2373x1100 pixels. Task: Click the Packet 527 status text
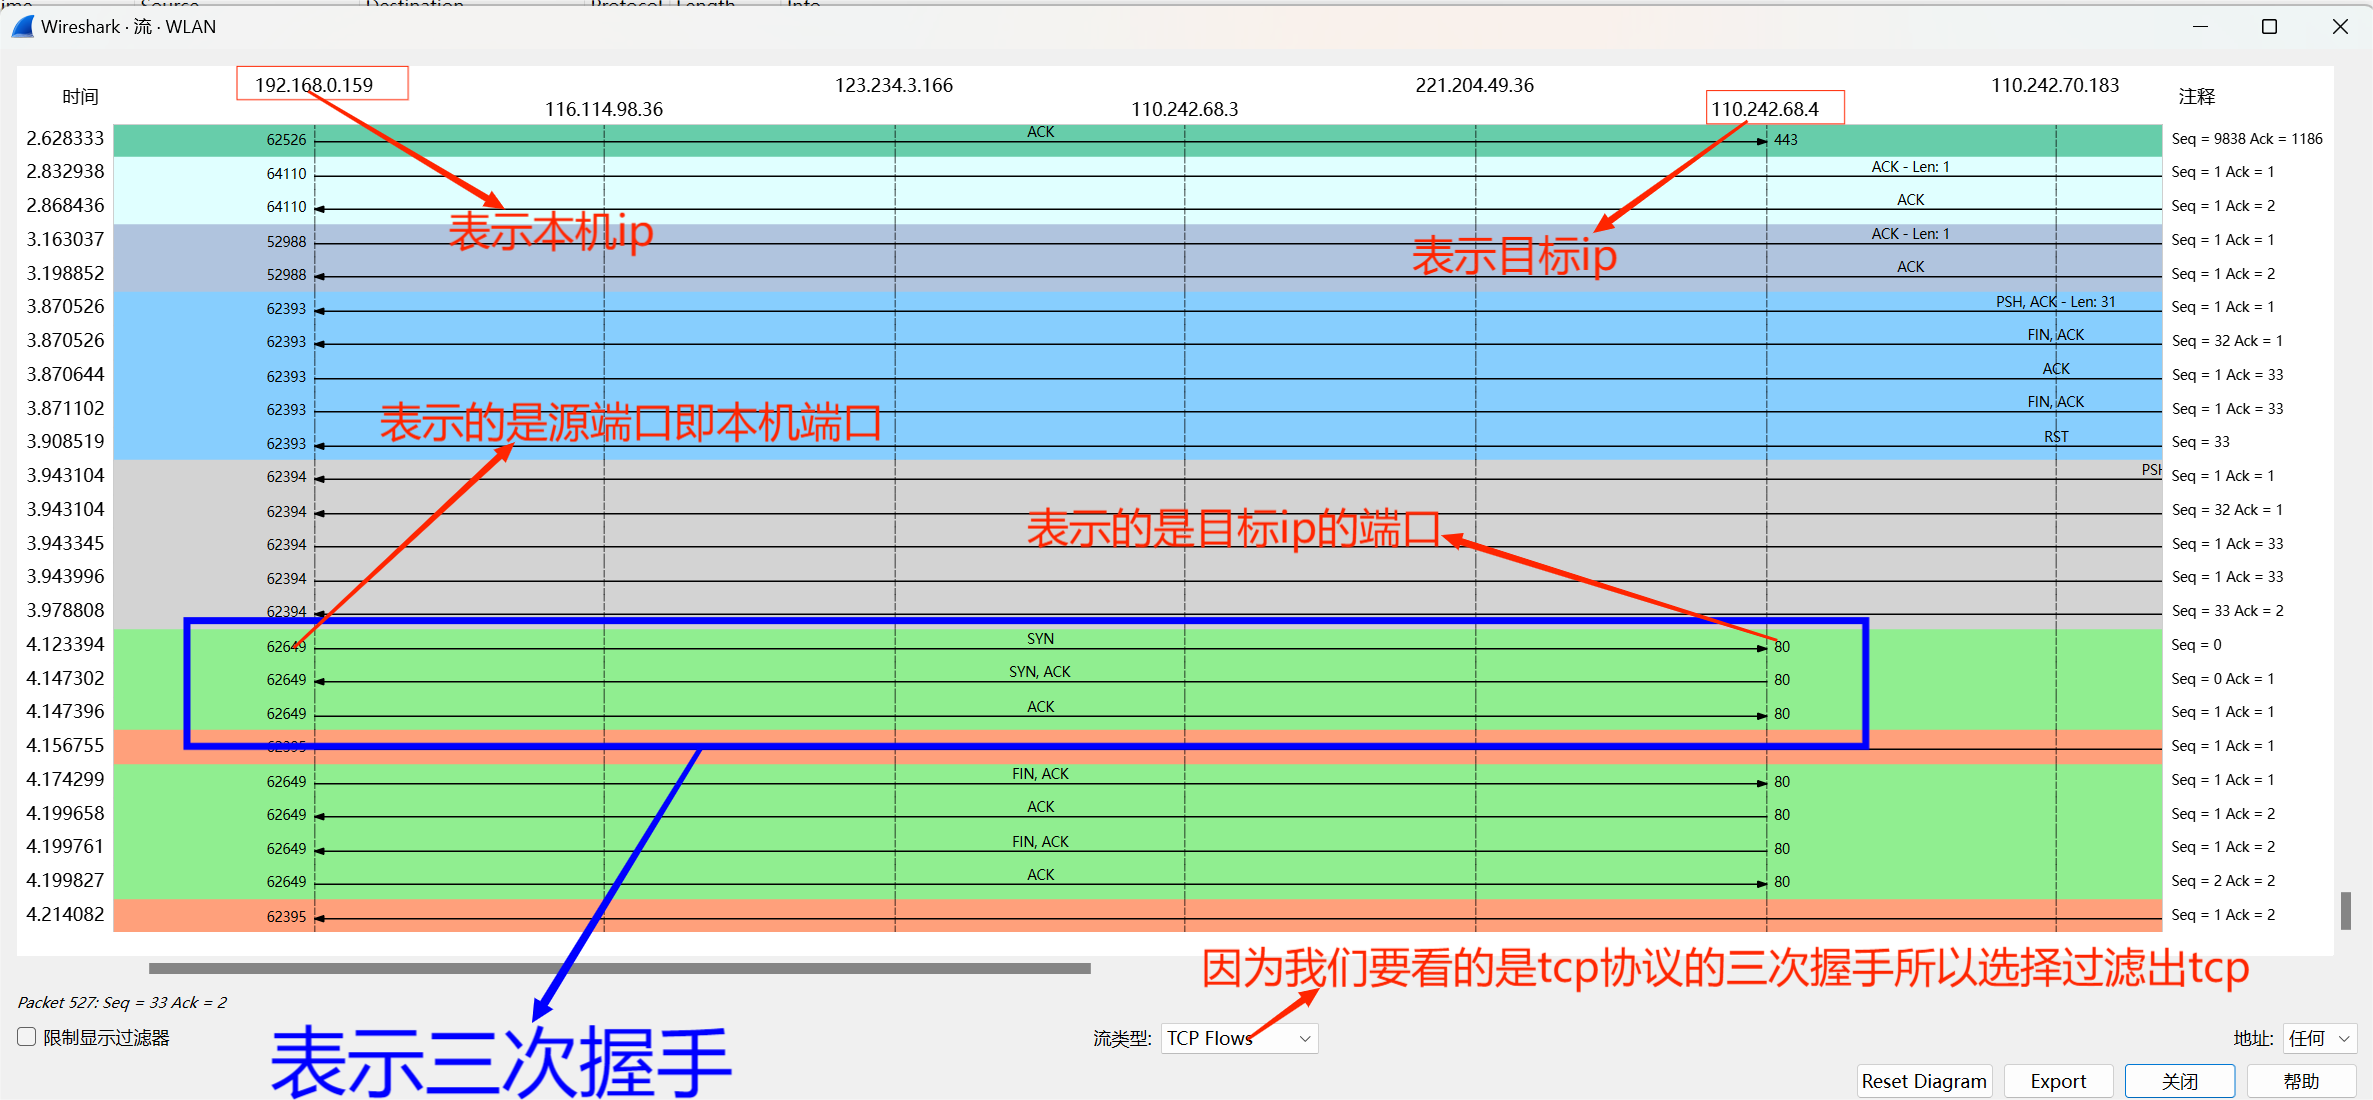(122, 1002)
